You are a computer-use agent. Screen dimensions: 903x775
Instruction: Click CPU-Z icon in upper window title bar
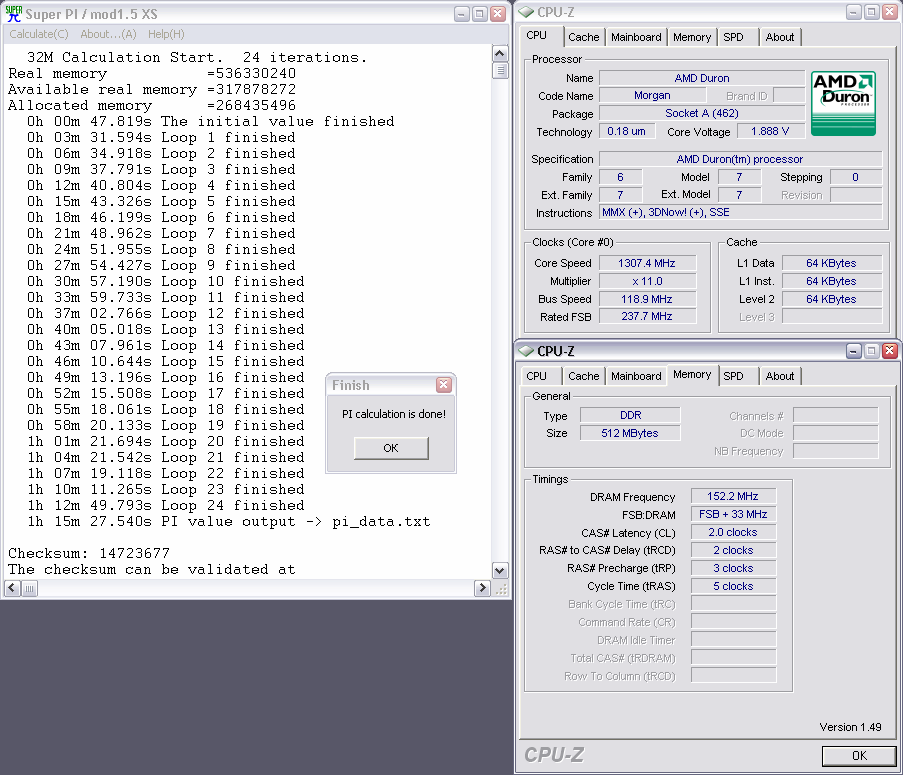526,12
